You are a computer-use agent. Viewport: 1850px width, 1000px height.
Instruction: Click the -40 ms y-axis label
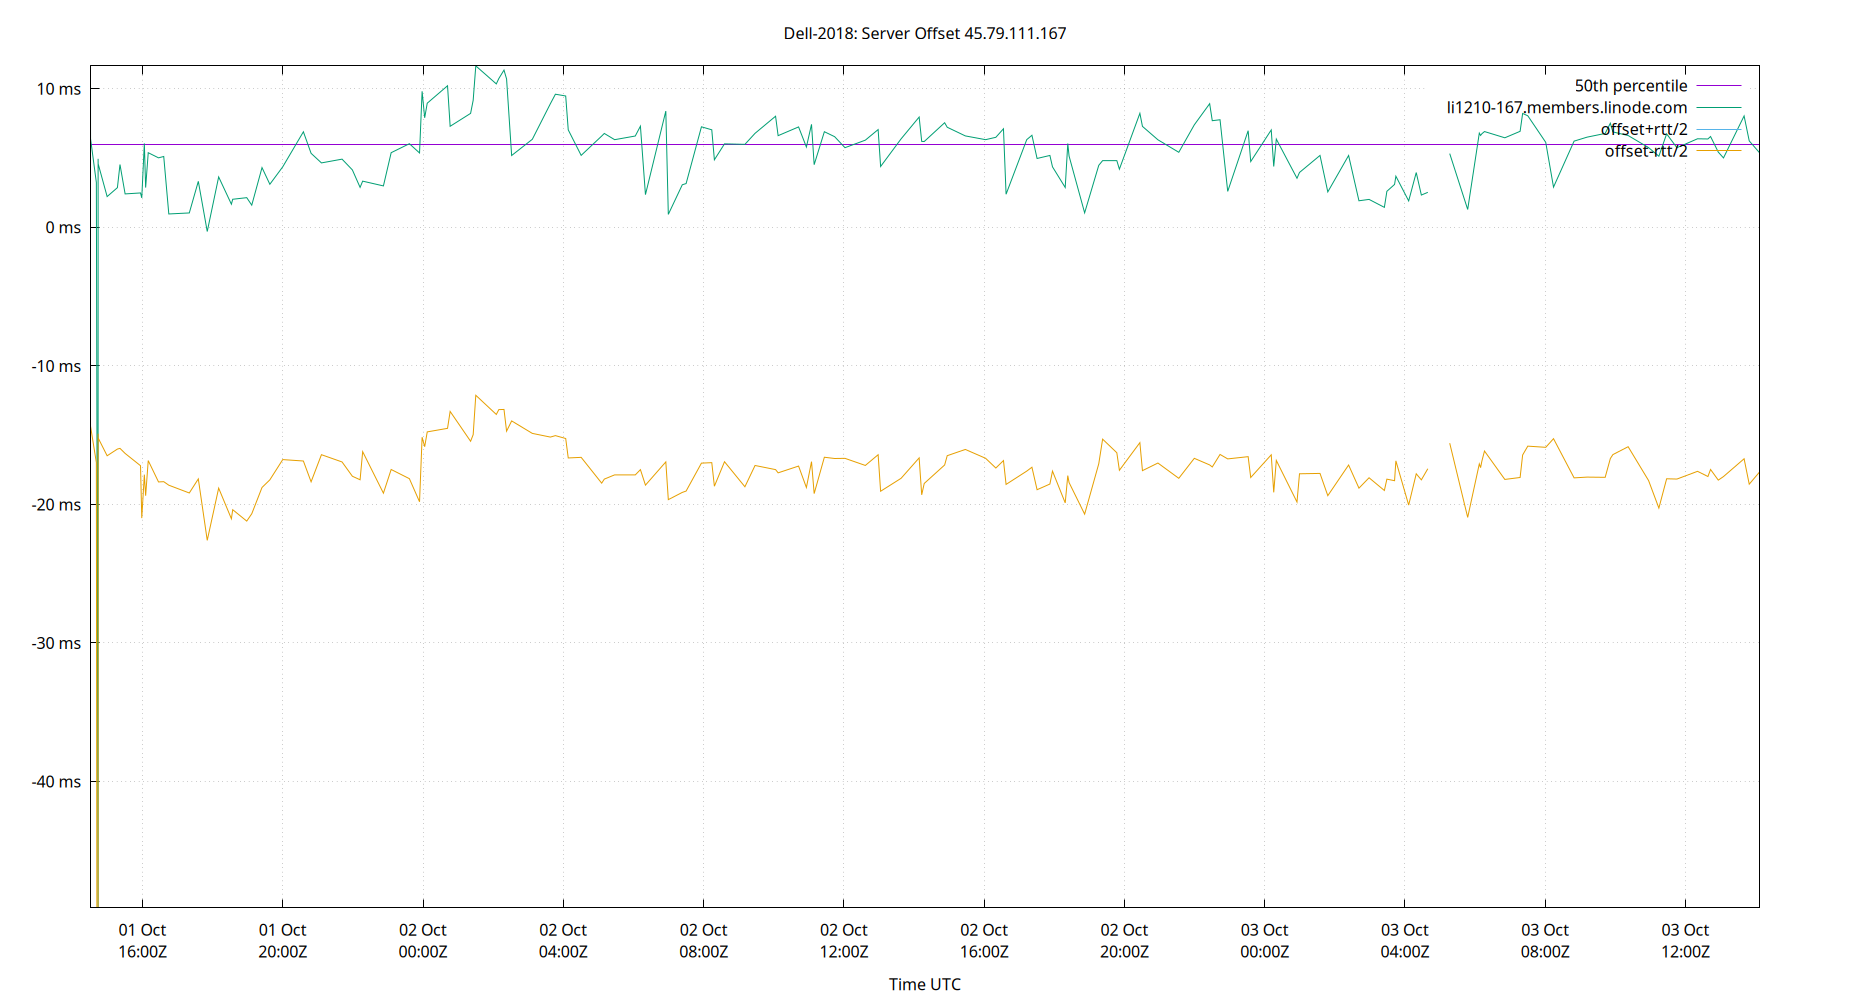coord(56,782)
